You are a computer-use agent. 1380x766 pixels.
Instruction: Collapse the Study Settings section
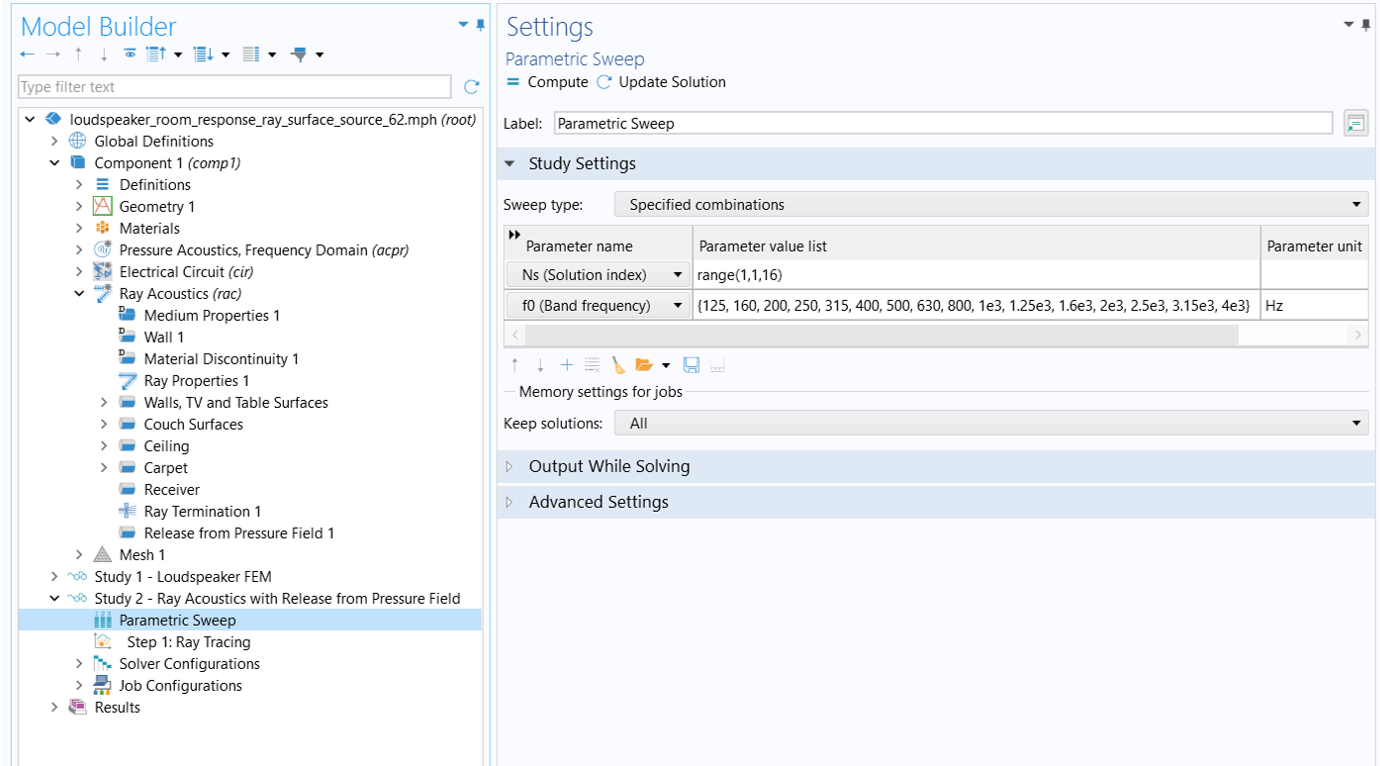click(509, 164)
